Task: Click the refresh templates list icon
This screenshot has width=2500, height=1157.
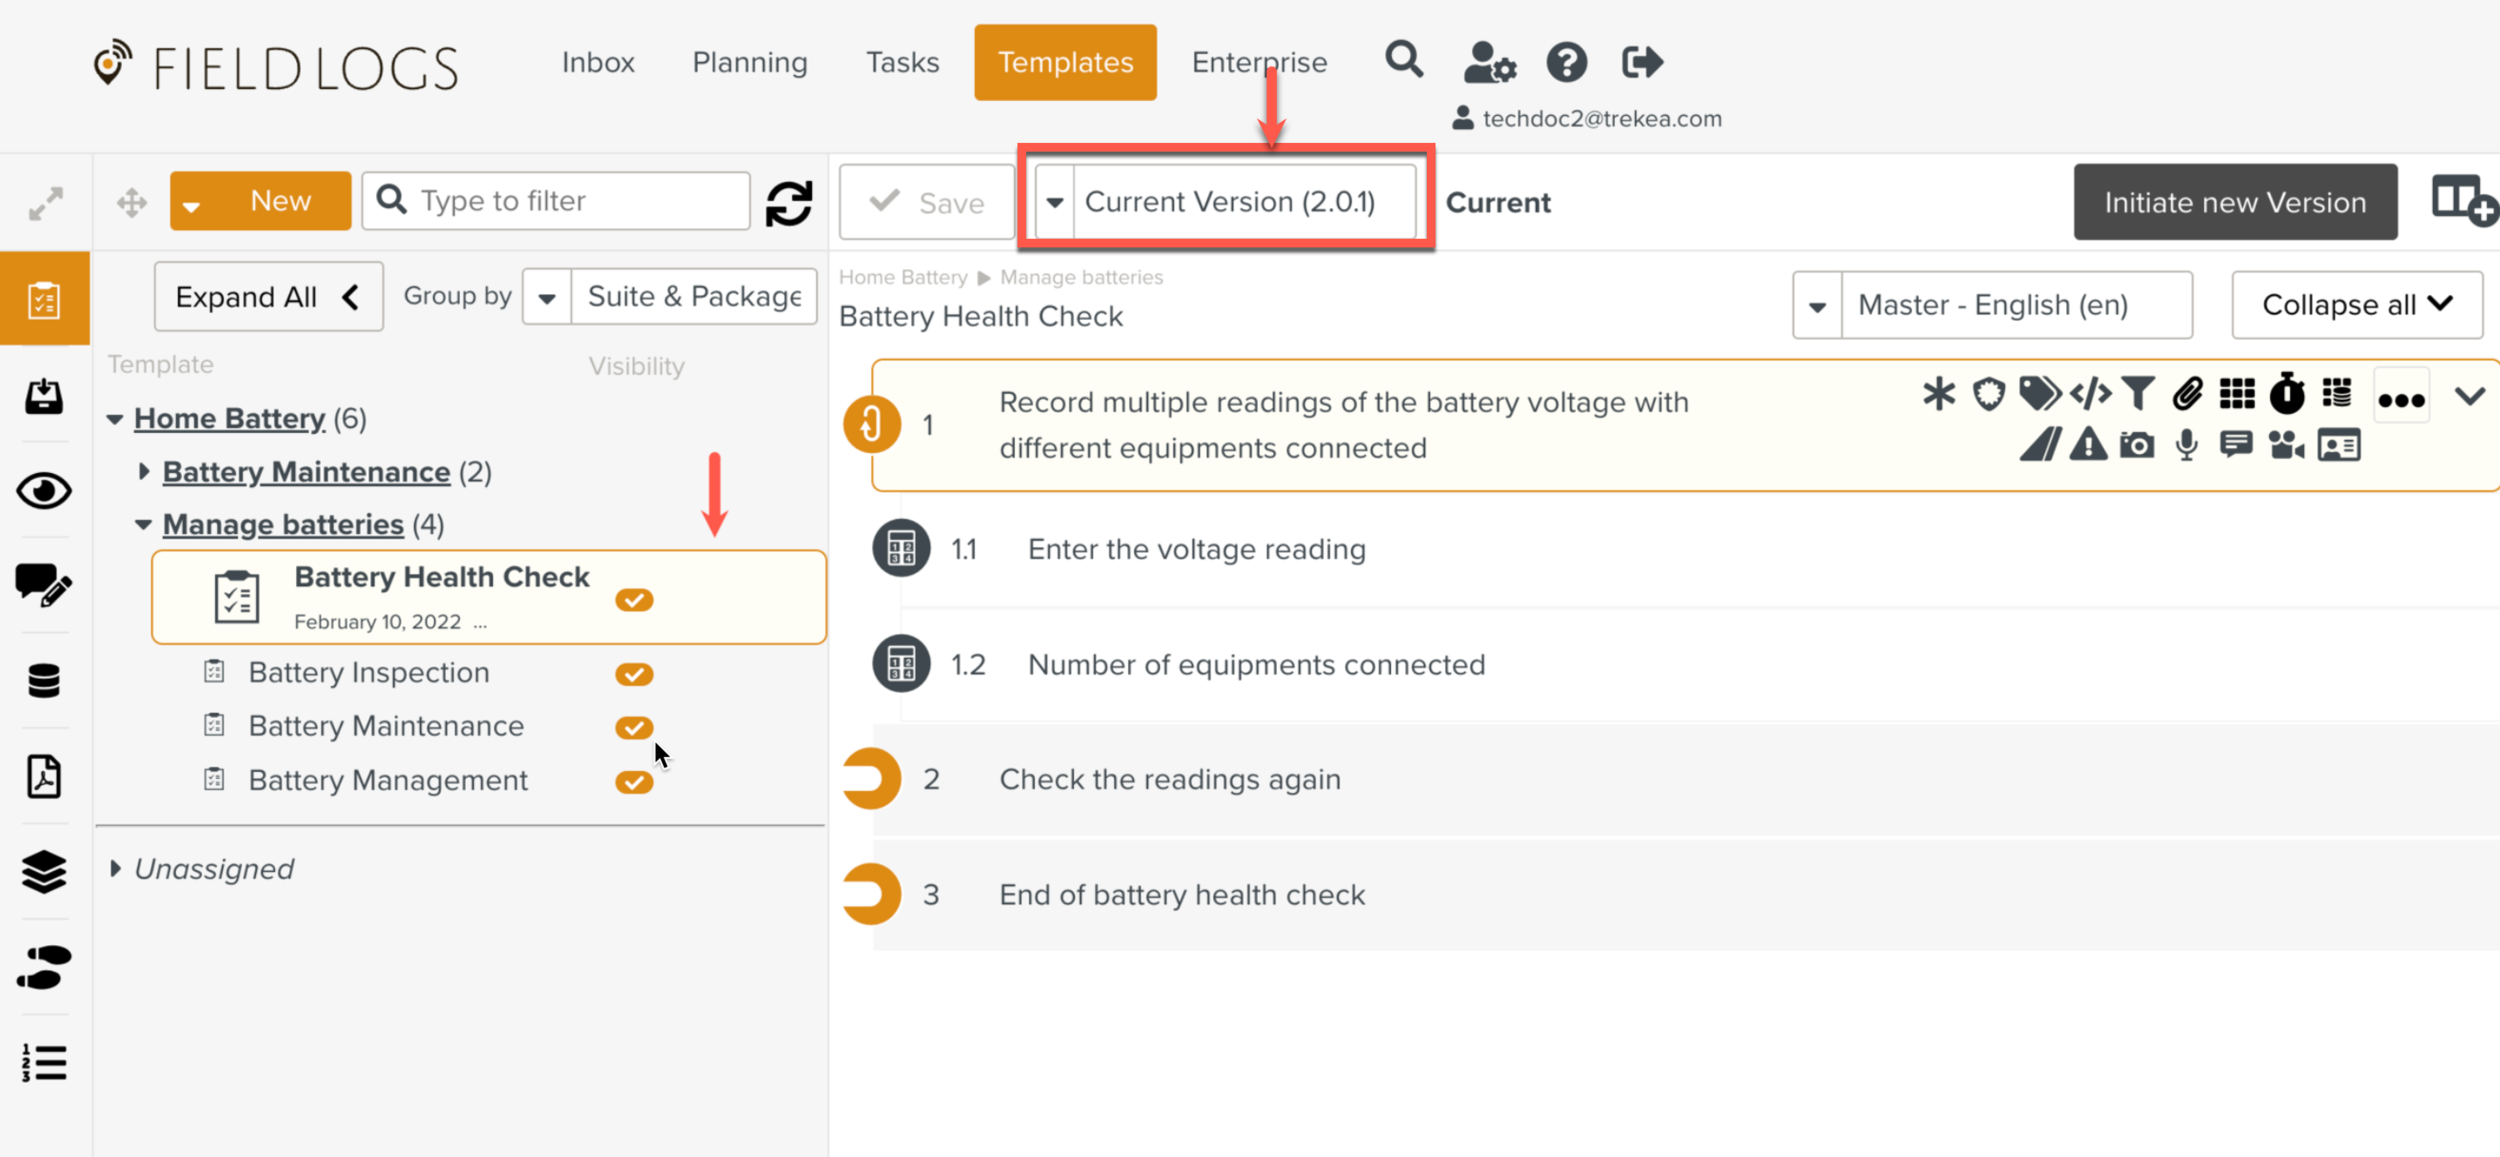Action: click(x=789, y=203)
